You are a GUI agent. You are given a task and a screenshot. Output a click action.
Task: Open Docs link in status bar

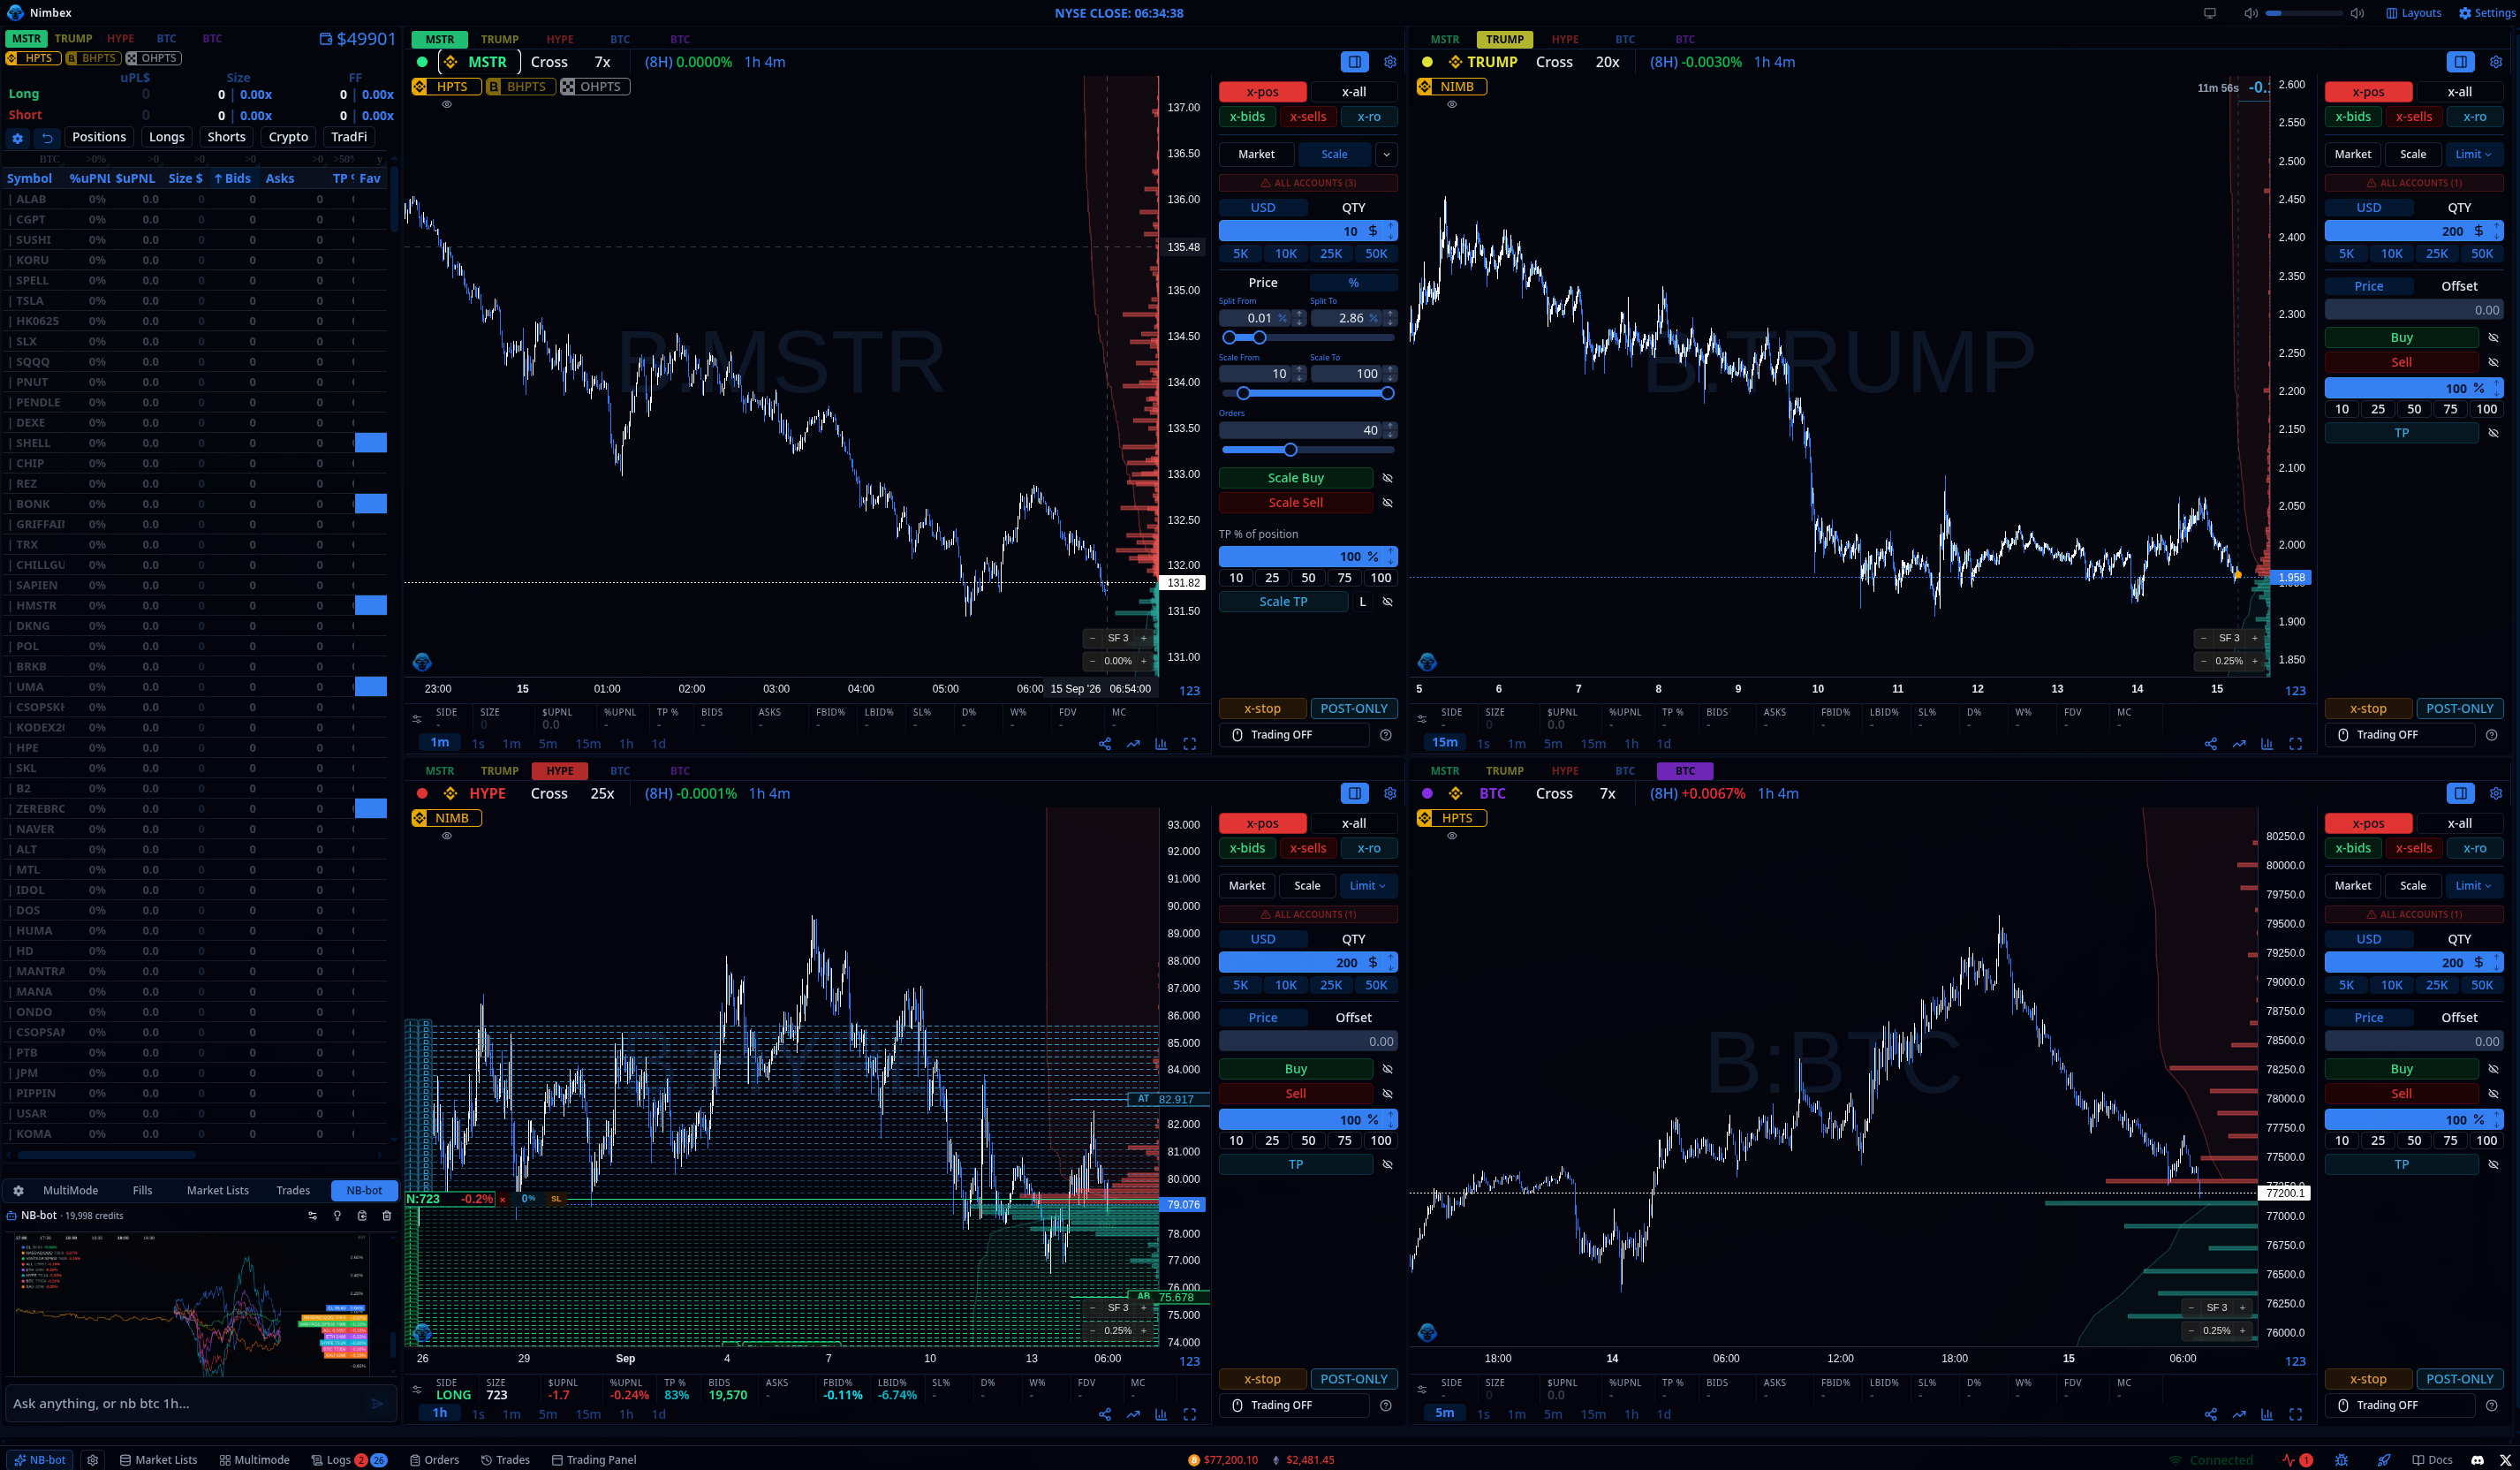pos(2432,1460)
